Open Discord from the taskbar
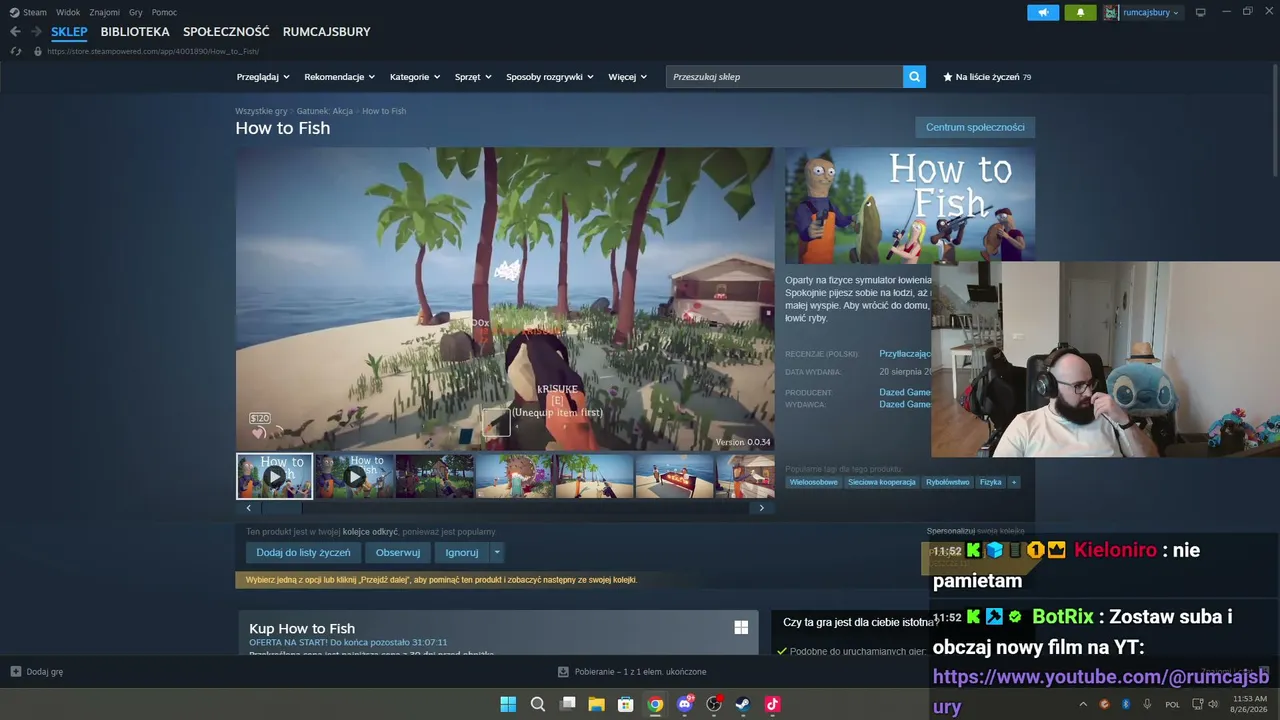The width and height of the screenshot is (1280, 720). pos(685,704)
